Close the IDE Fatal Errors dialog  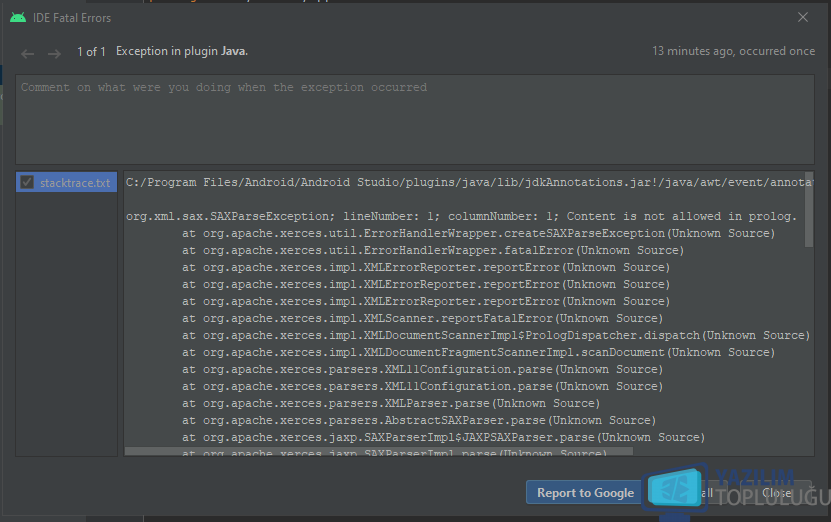click(803, 17)
